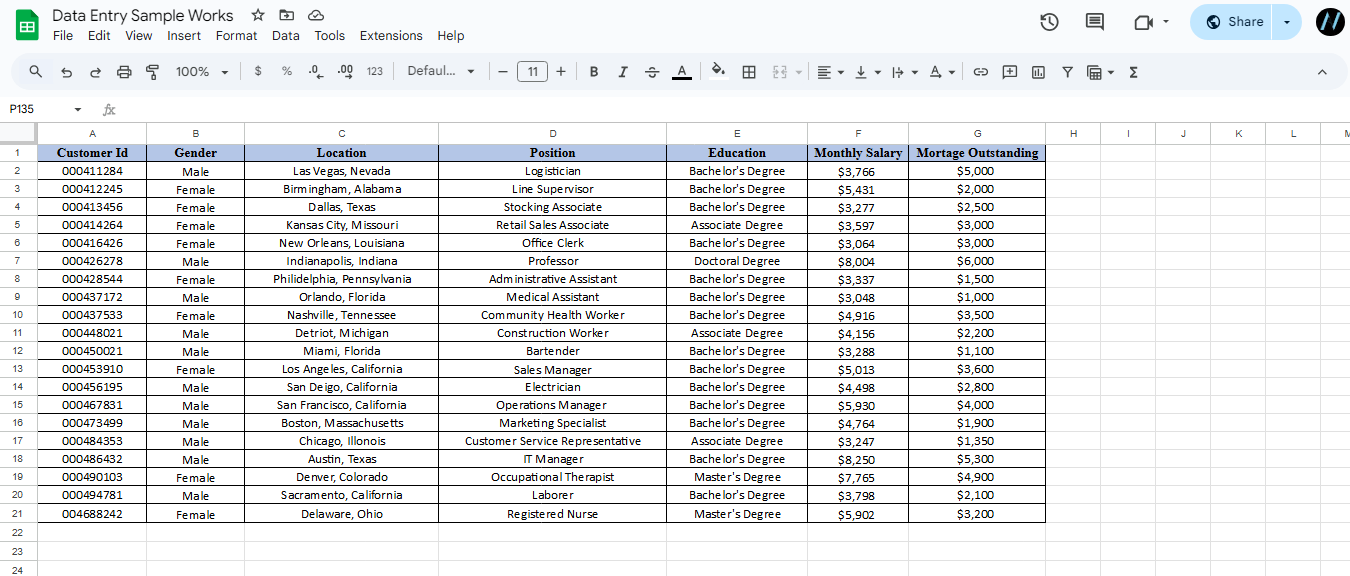This screenshot has height=576, width=1350.
Task: Open the Insert menu
Action: coord(184,35)
